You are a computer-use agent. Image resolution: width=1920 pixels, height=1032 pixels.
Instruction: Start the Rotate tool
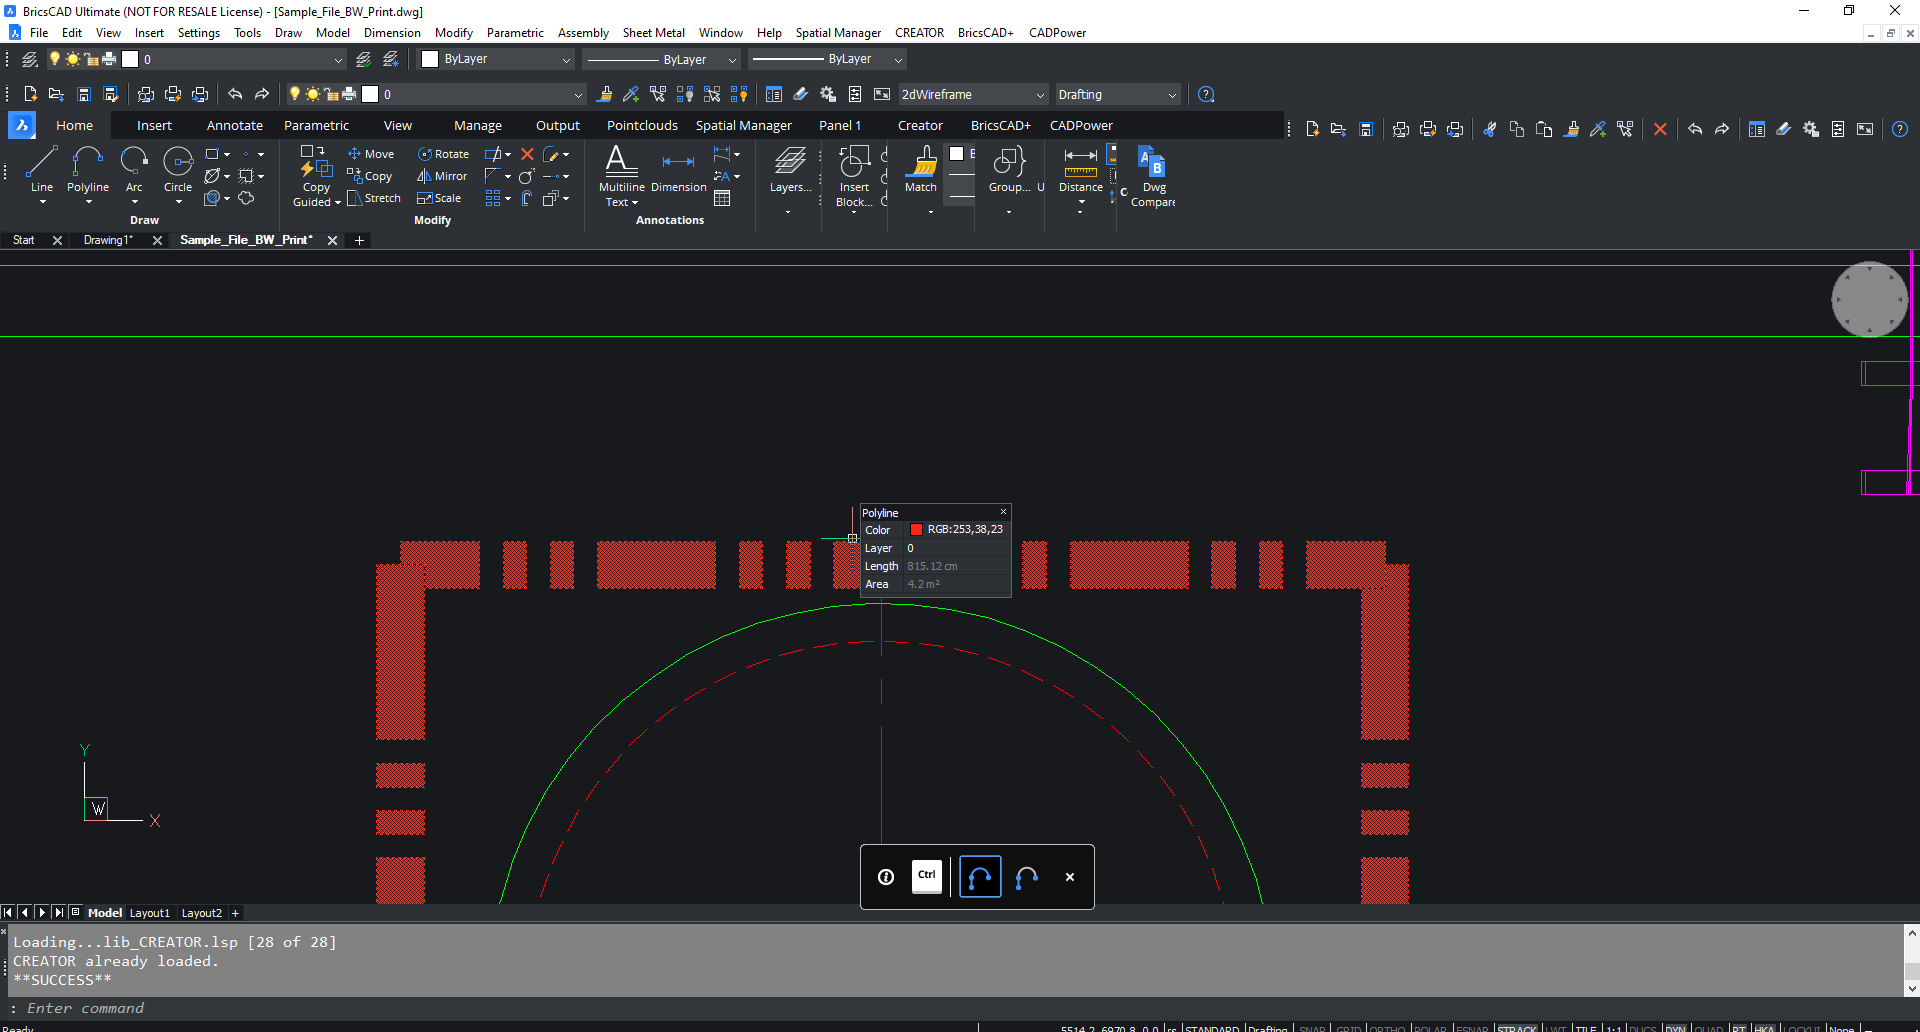click(443, 154)
